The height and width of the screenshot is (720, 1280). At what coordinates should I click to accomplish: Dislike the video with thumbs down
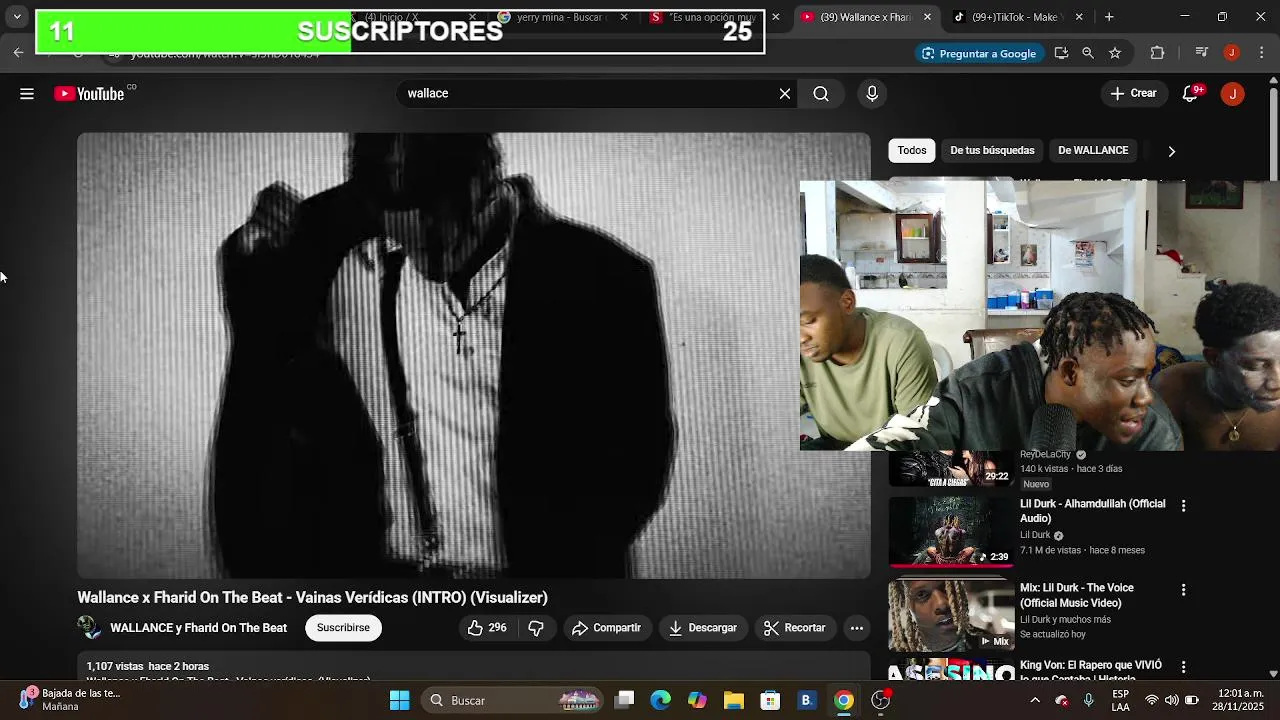click(536, 628)
